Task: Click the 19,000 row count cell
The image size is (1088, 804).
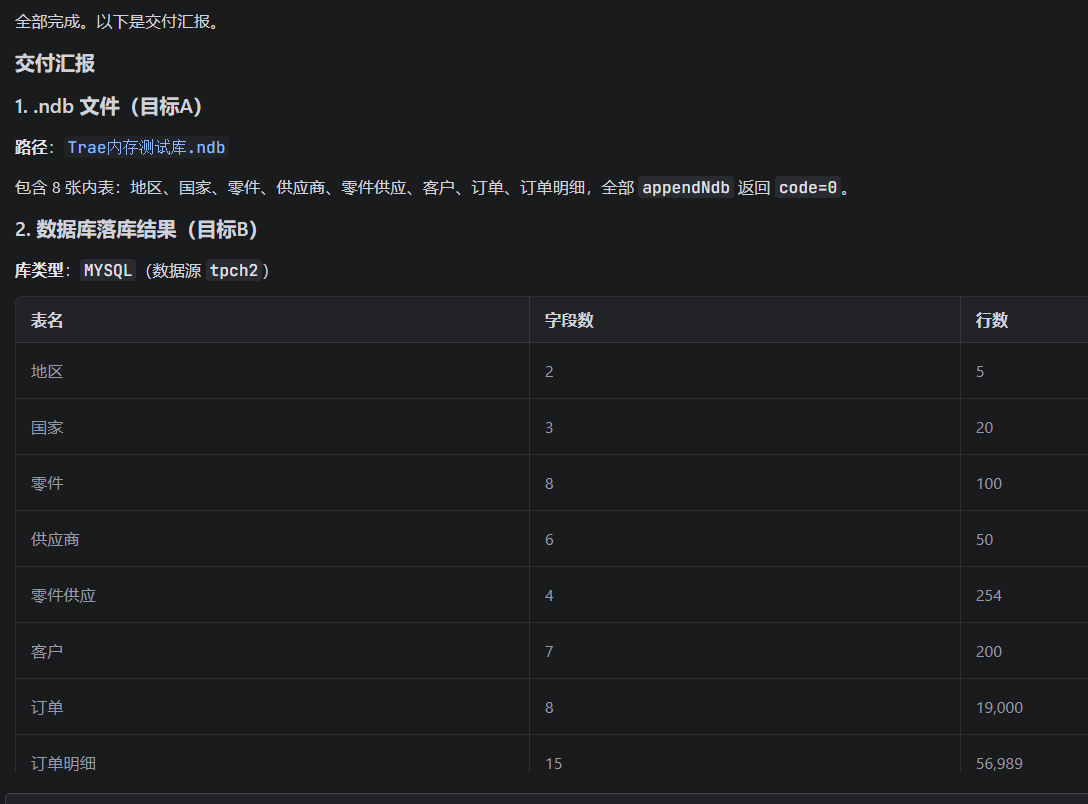Action: coord(999,708)
